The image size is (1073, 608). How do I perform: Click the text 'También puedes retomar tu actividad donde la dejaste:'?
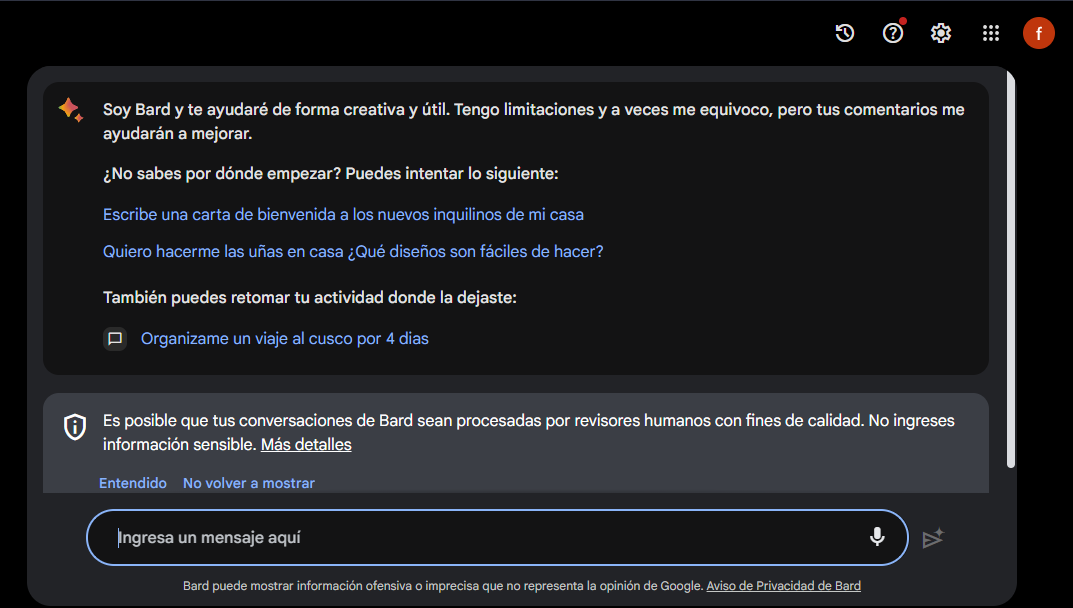click(310, 297)
